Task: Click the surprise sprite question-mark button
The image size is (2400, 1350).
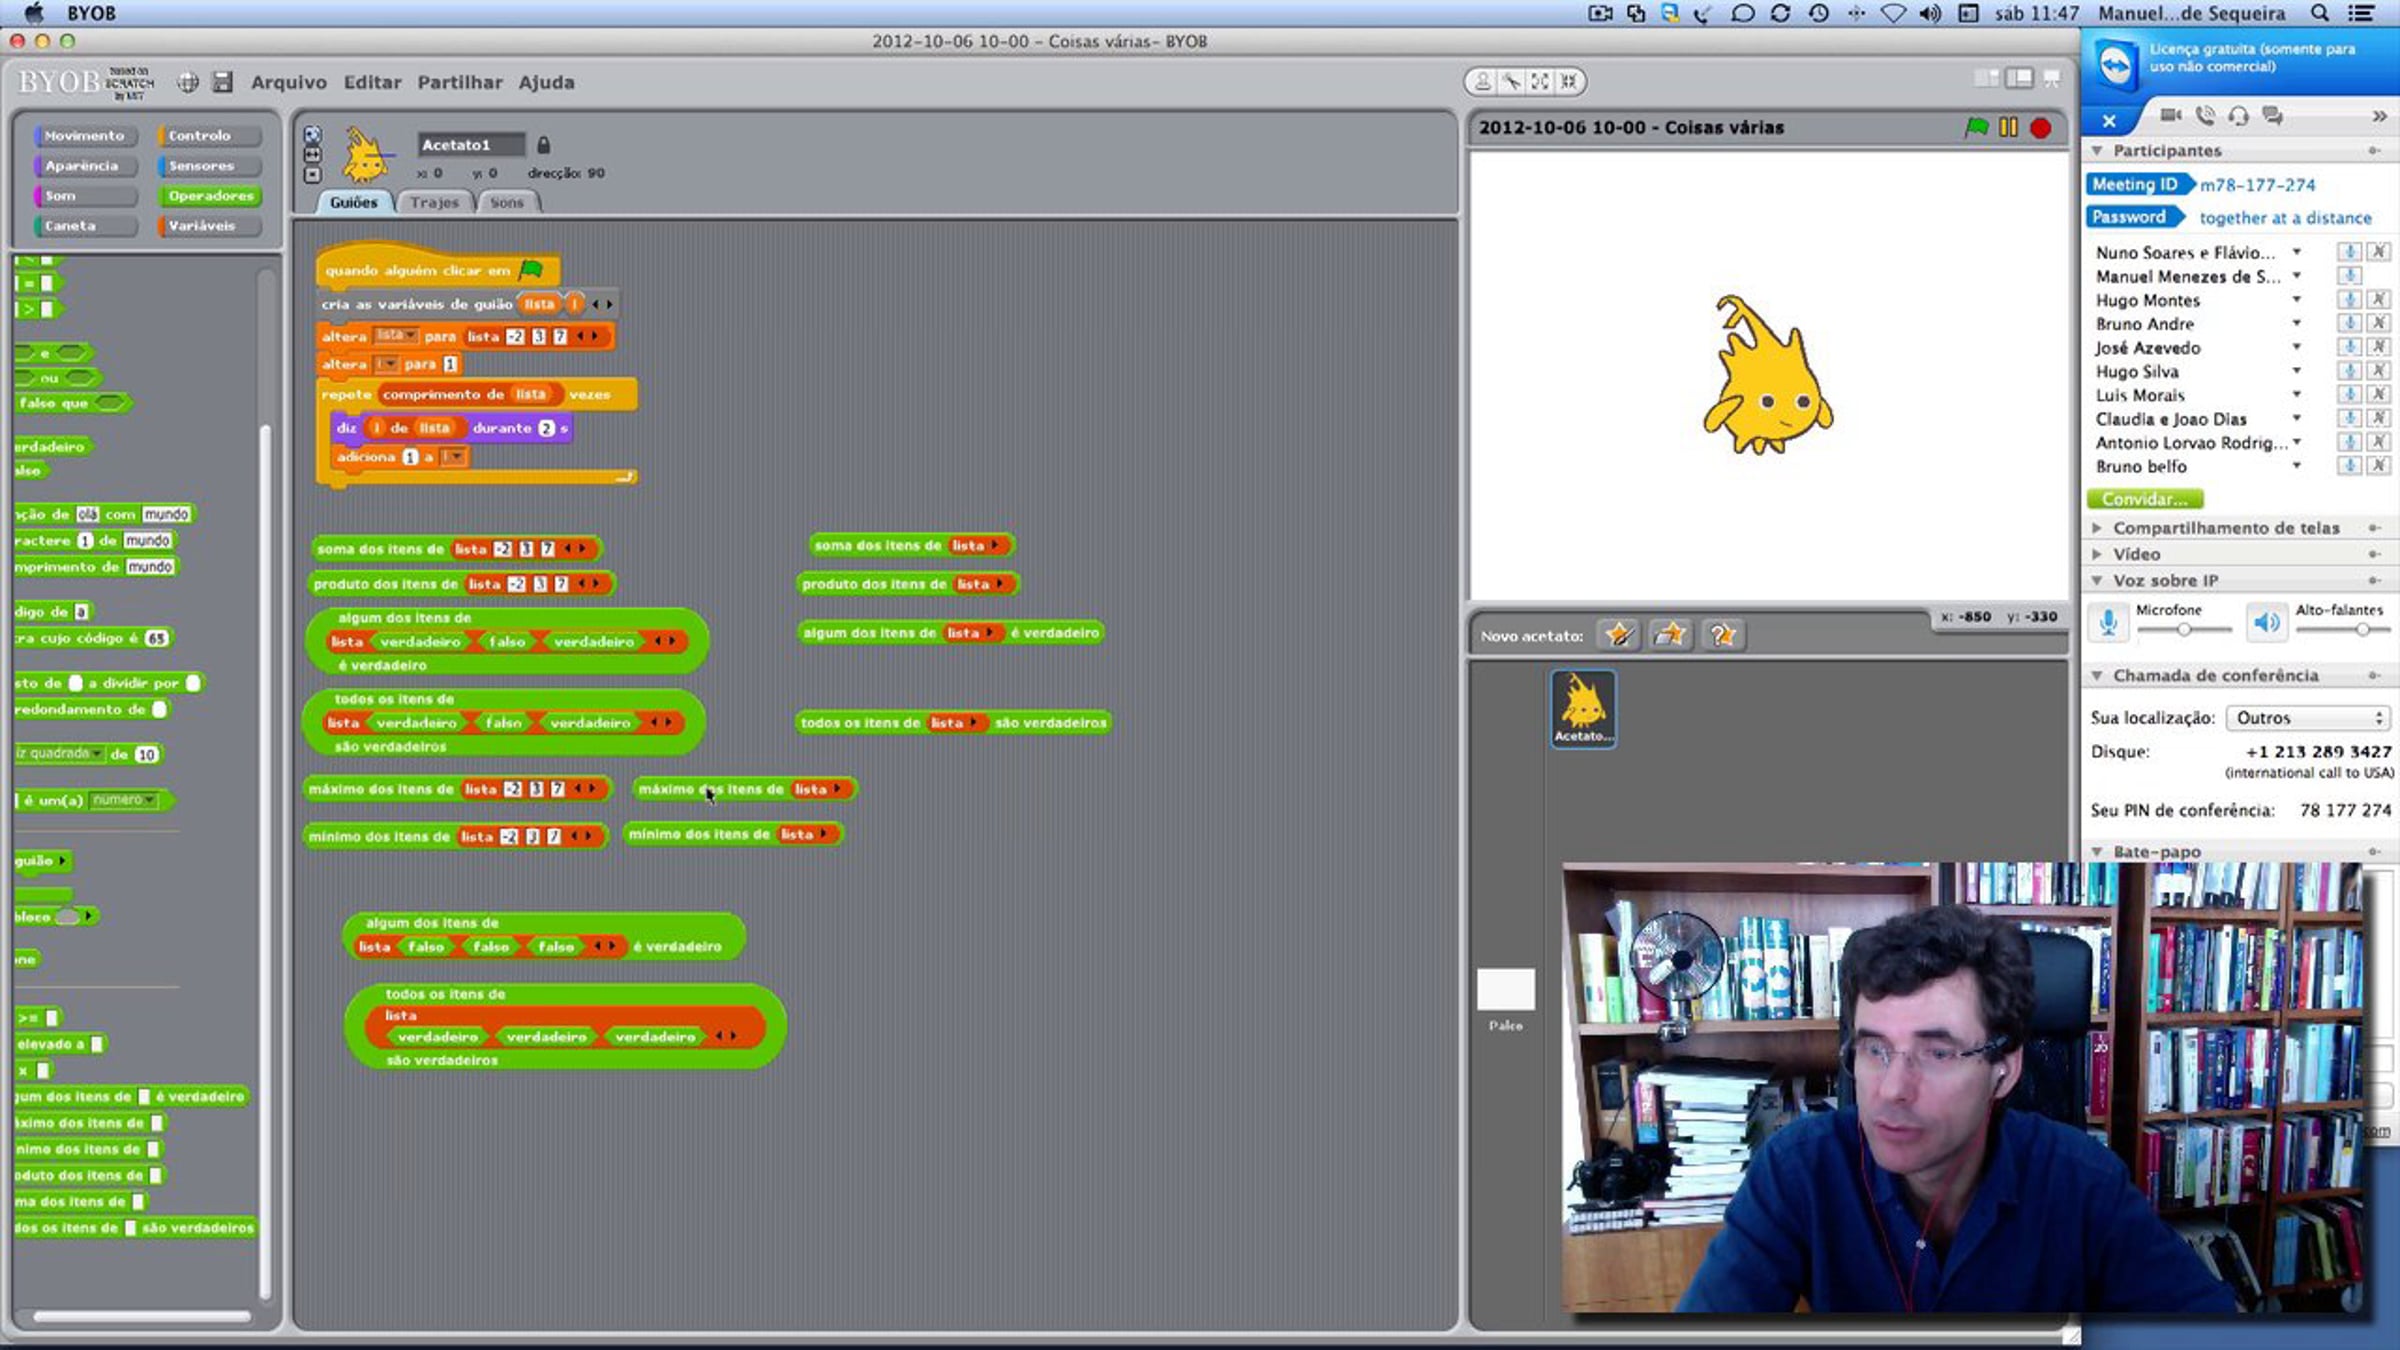Action: (x=1722, y=635)
